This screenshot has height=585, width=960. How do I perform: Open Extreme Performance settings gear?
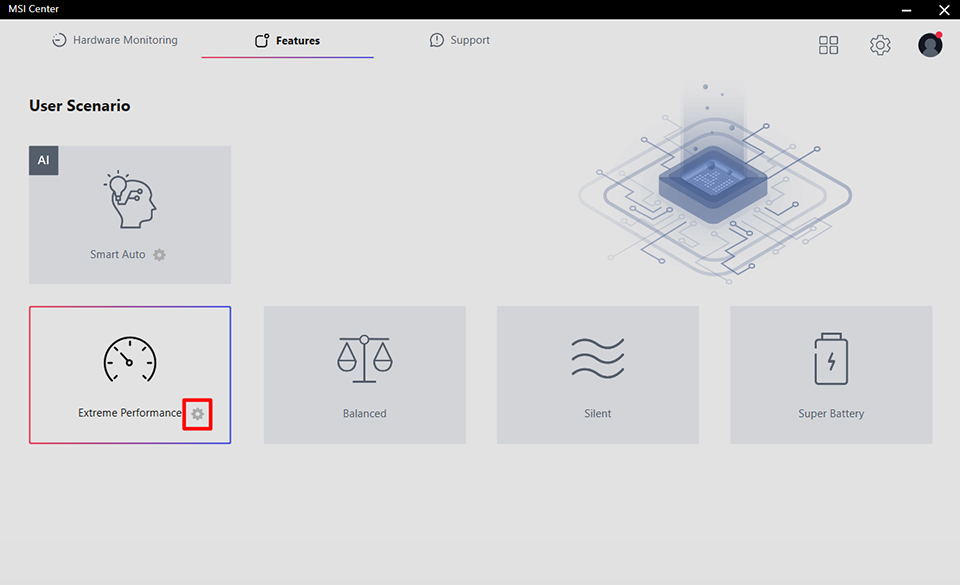(197, 414)
